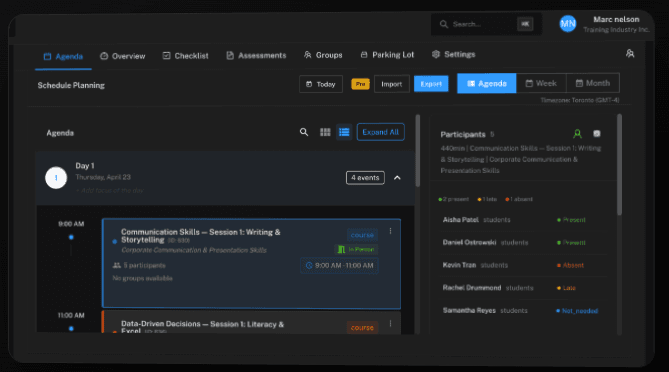The height and width of the screenshot is (372, 669).
Task: Click the 9:00 AM timeline marker
Action: click(71, 237)
